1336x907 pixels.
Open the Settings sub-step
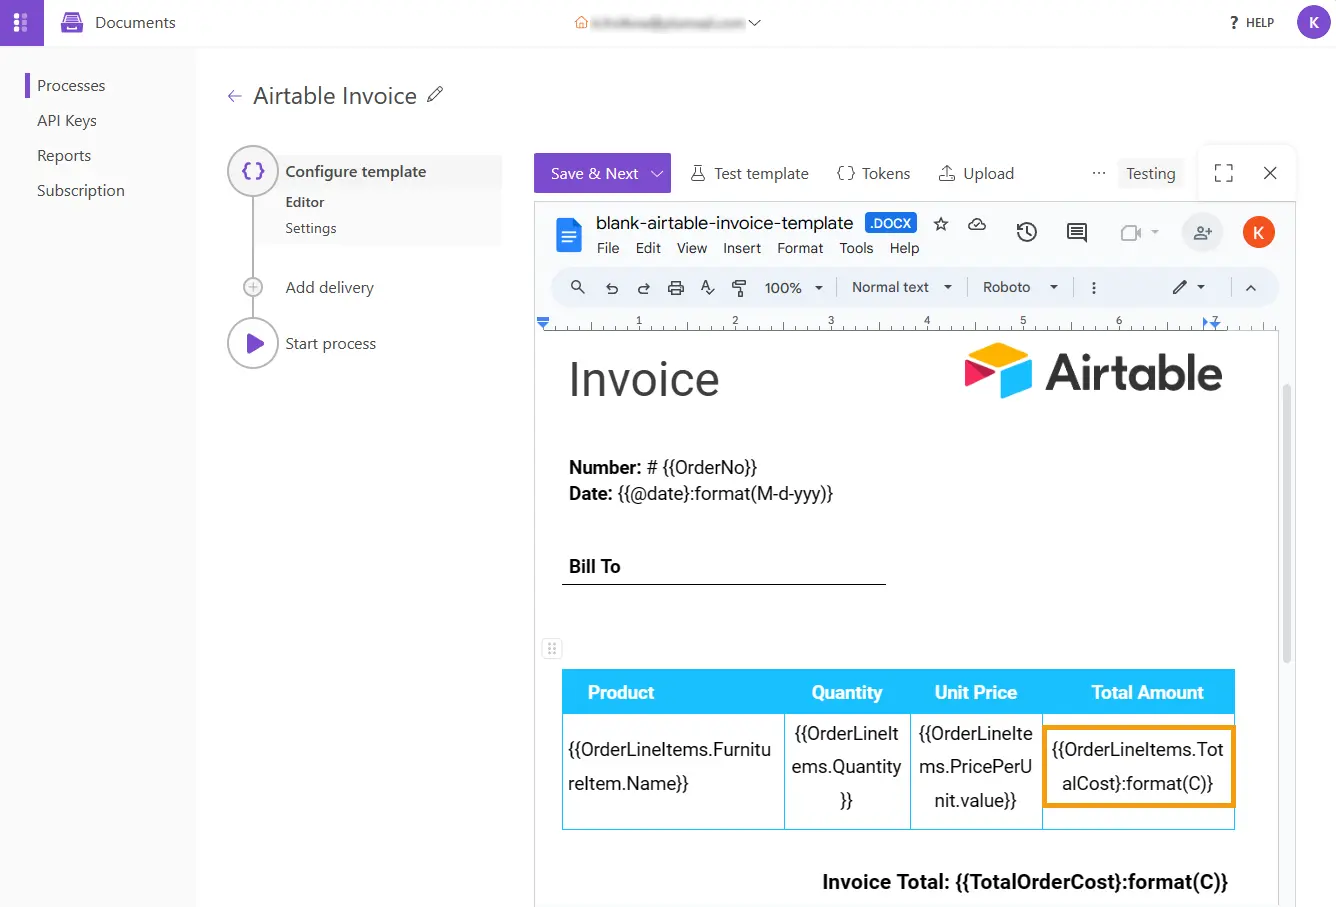[311, 228]
